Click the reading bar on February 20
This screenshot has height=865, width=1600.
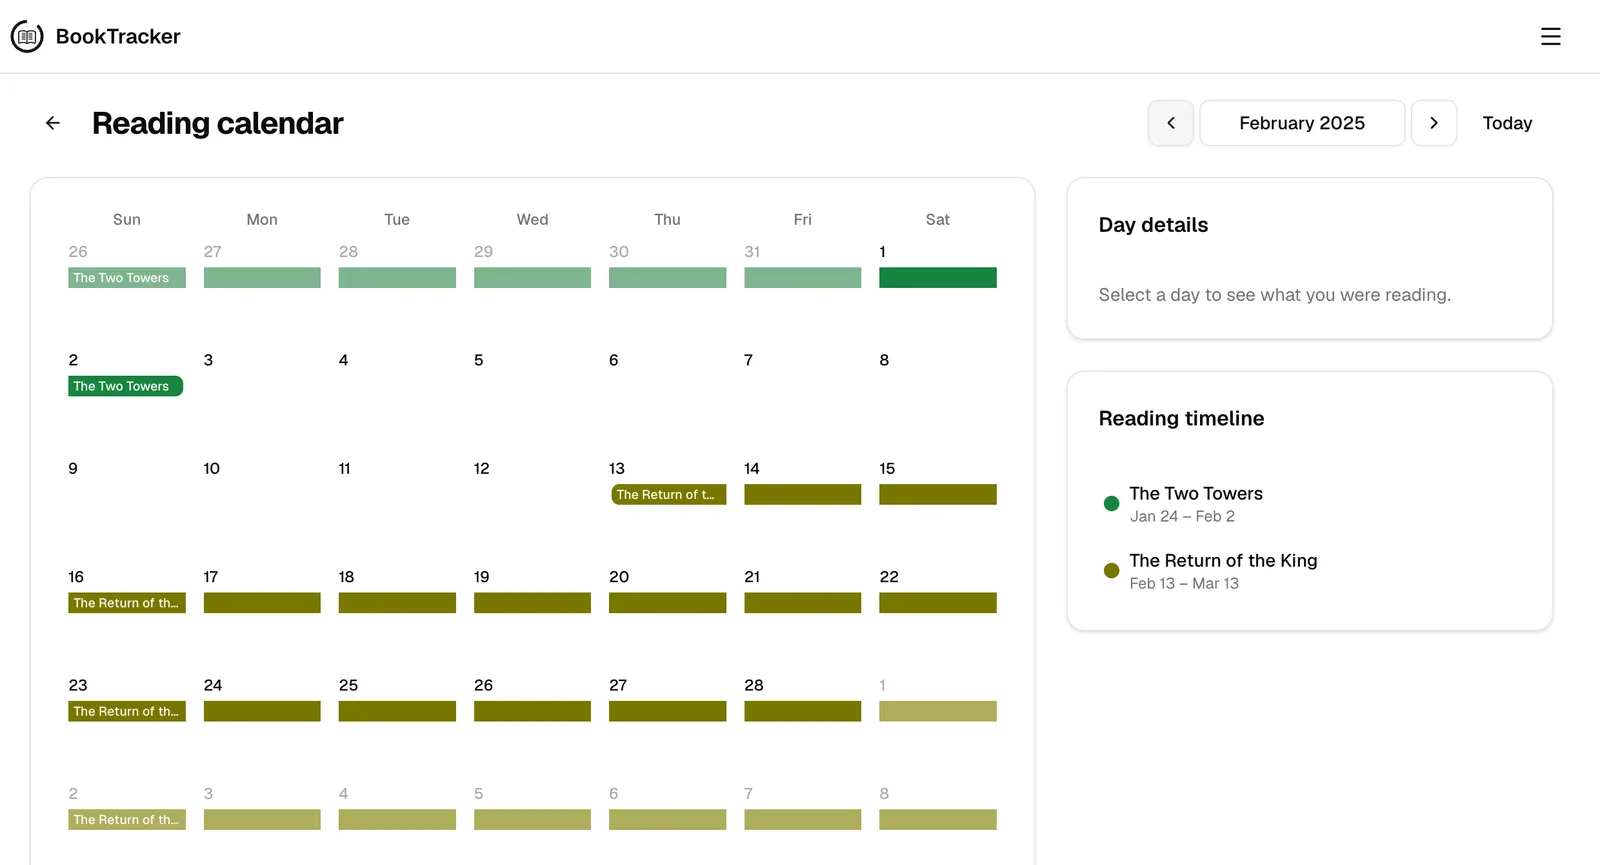(667, 603)
